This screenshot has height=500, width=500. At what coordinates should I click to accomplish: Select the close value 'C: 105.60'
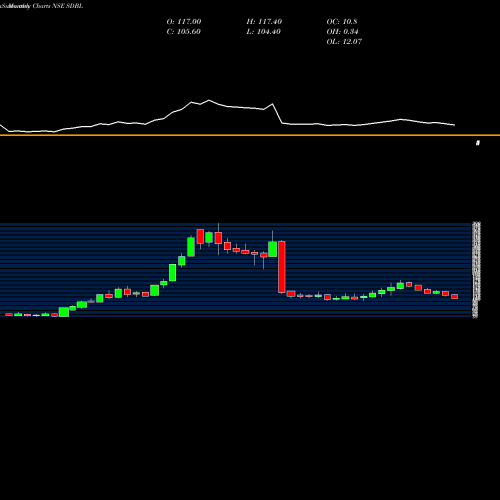tap(183, 31)
